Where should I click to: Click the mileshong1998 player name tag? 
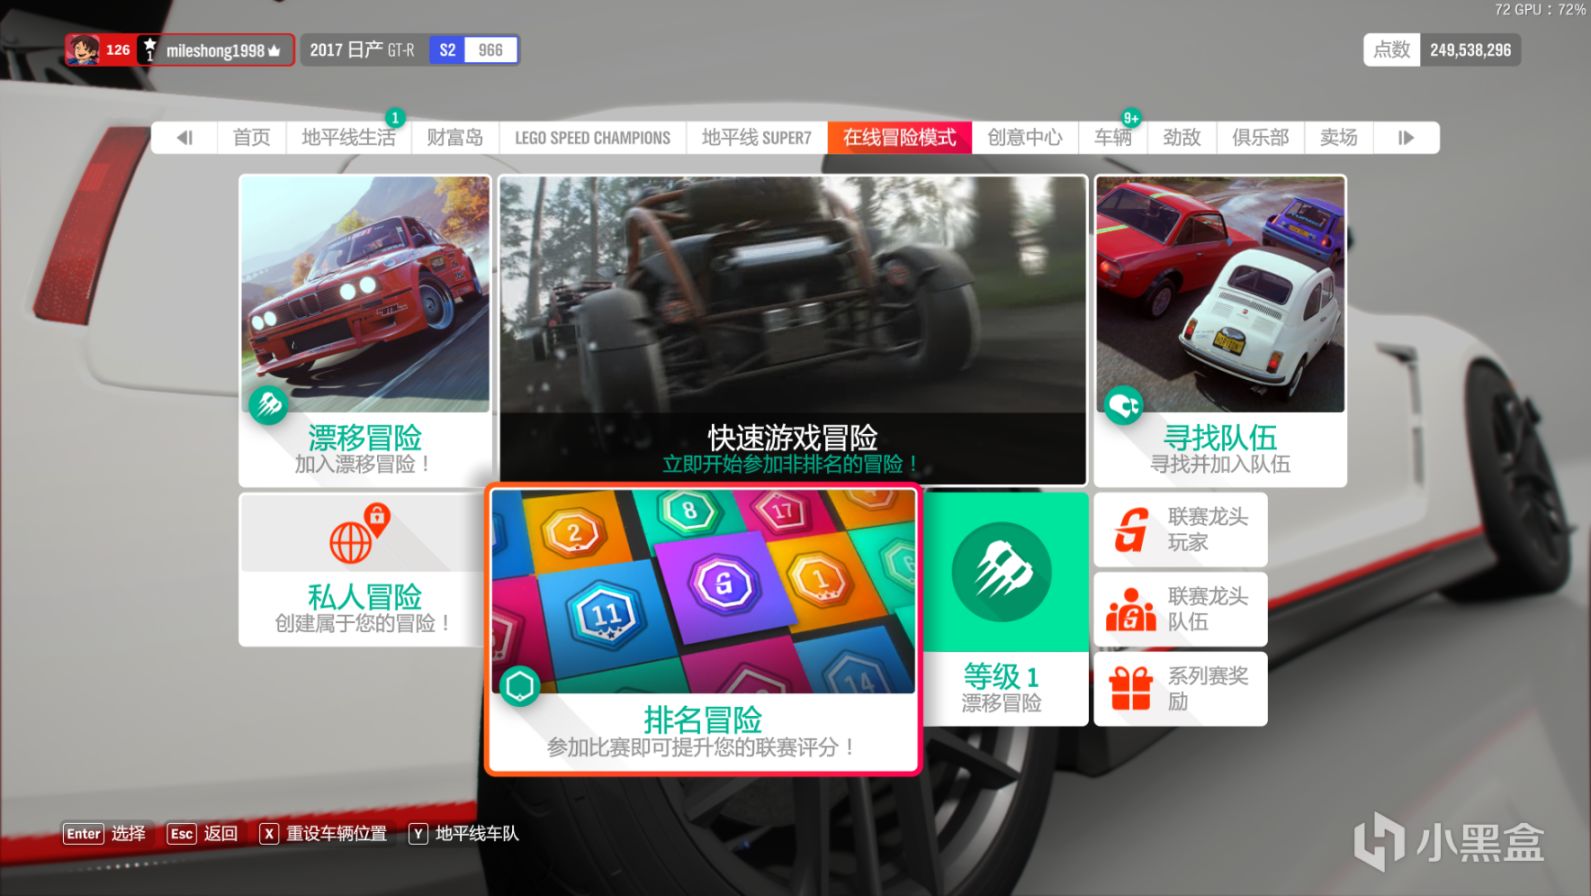pyautogui.click(x=223, y=50)
